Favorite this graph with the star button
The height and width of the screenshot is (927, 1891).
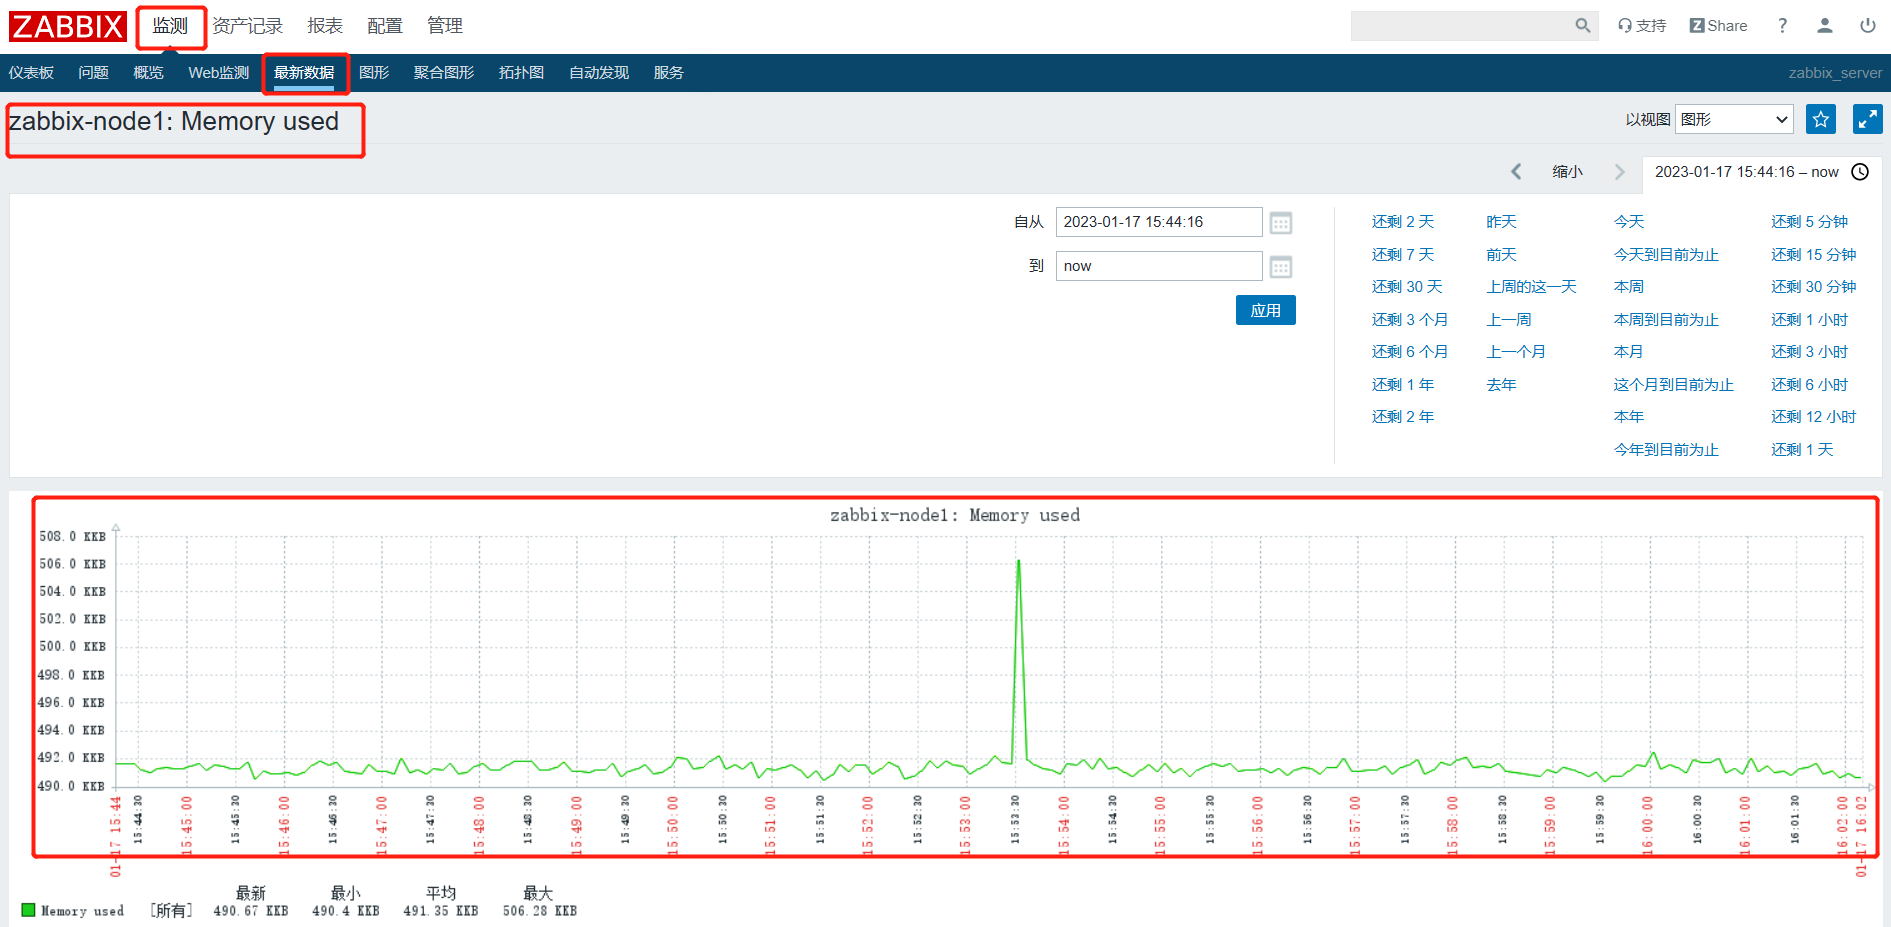(x=1820, y=119)
